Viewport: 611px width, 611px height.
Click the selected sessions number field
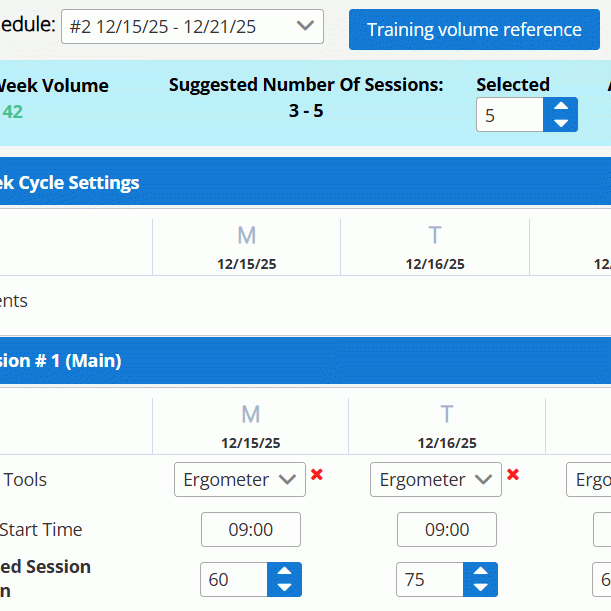point(510,116)
